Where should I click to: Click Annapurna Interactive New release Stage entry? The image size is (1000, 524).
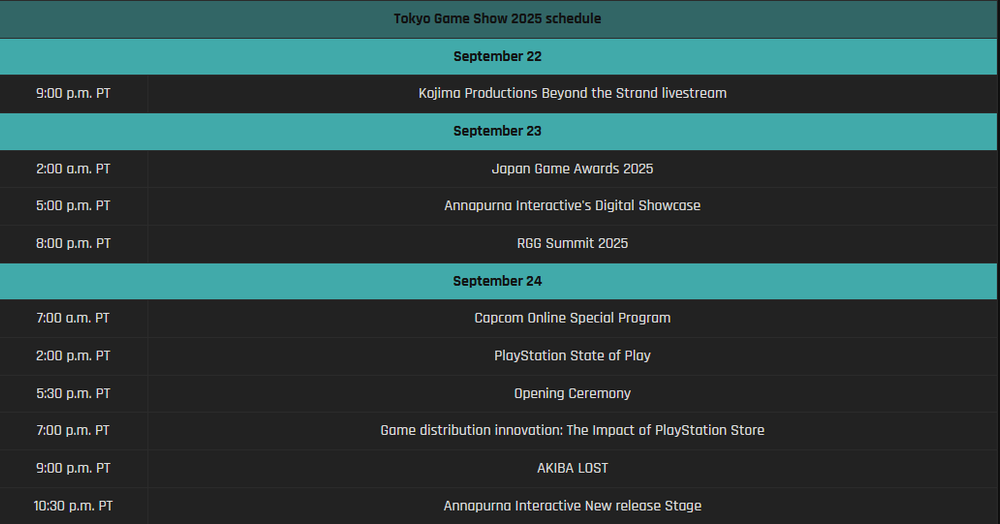[x=572, y=506]
